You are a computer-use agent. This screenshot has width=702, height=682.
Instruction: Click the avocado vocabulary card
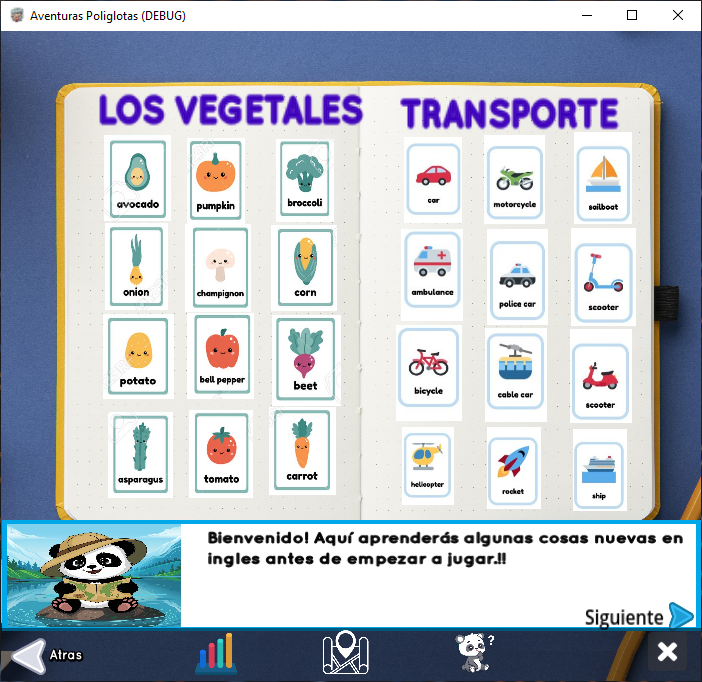137,178
